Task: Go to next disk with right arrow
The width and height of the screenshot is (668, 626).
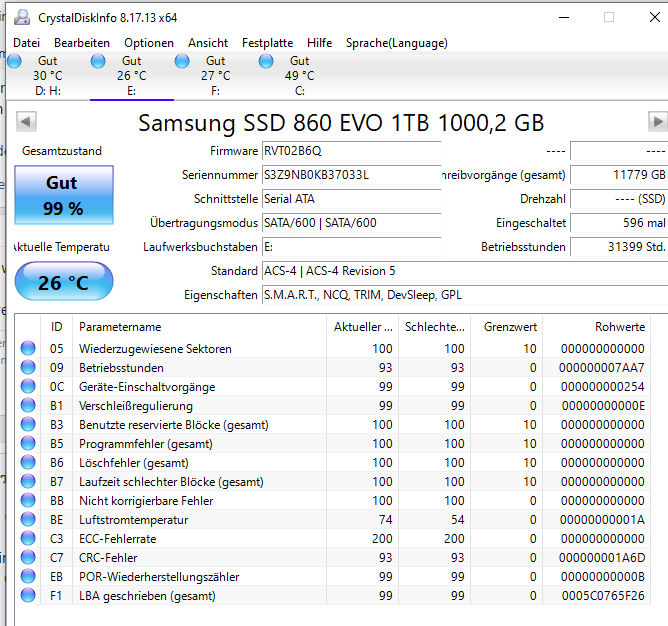Action: pos(657,122)
